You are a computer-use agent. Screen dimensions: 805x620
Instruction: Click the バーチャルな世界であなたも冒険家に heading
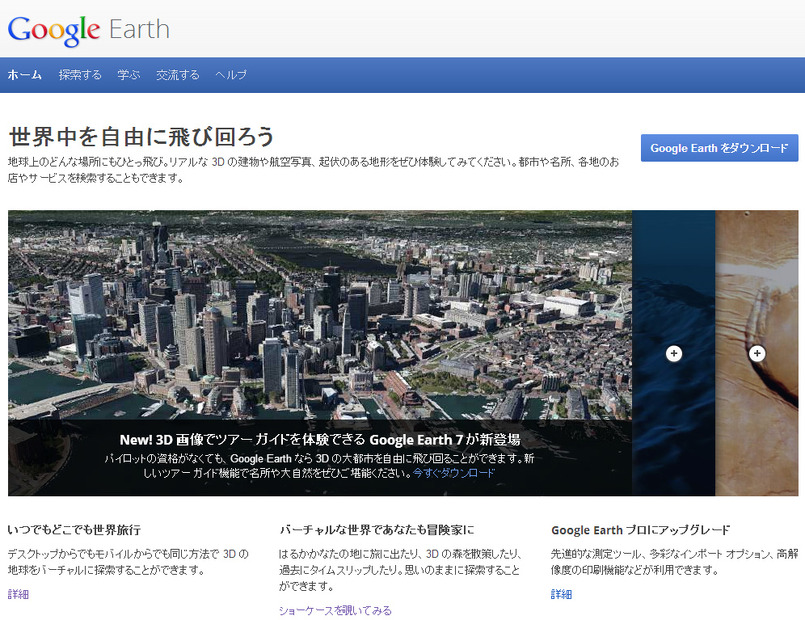377,530
